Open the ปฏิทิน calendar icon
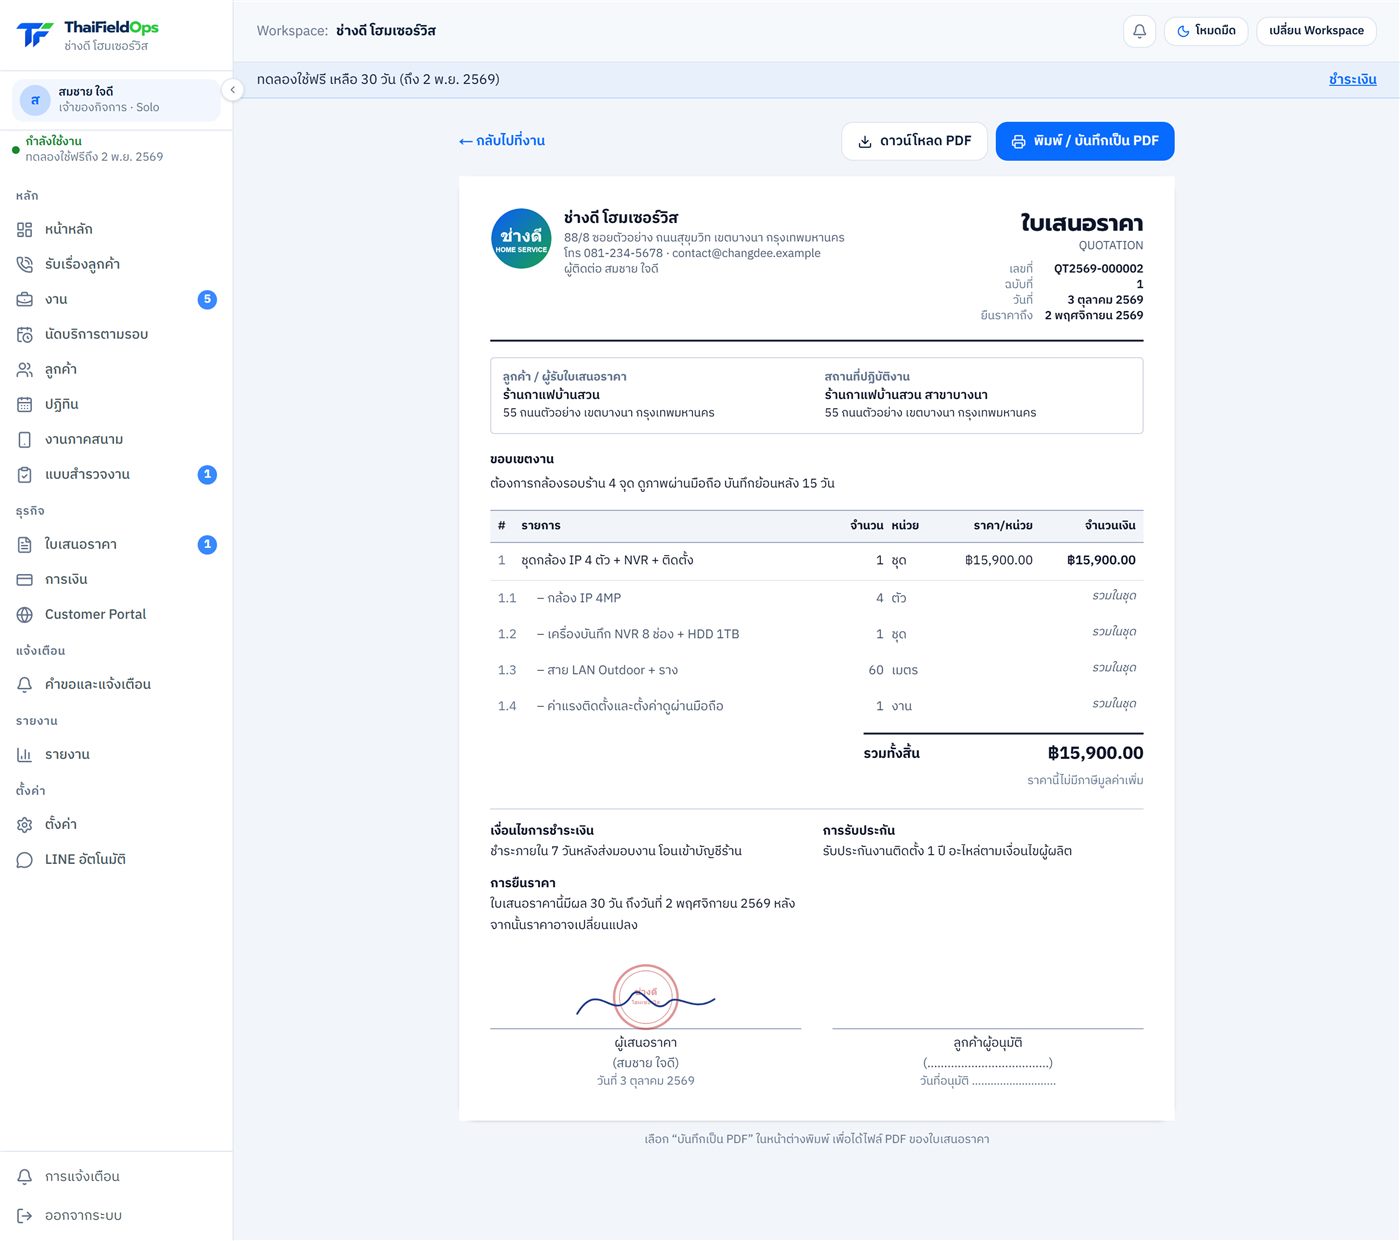This screenshot has height=1241, width=1400. pos(25,404)
